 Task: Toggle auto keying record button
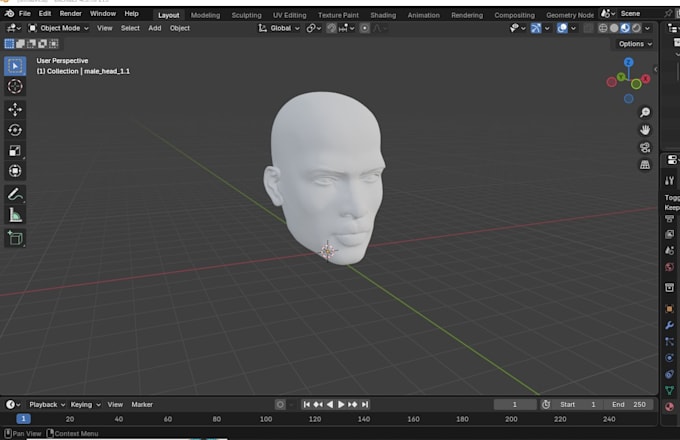tap(280, 404)
